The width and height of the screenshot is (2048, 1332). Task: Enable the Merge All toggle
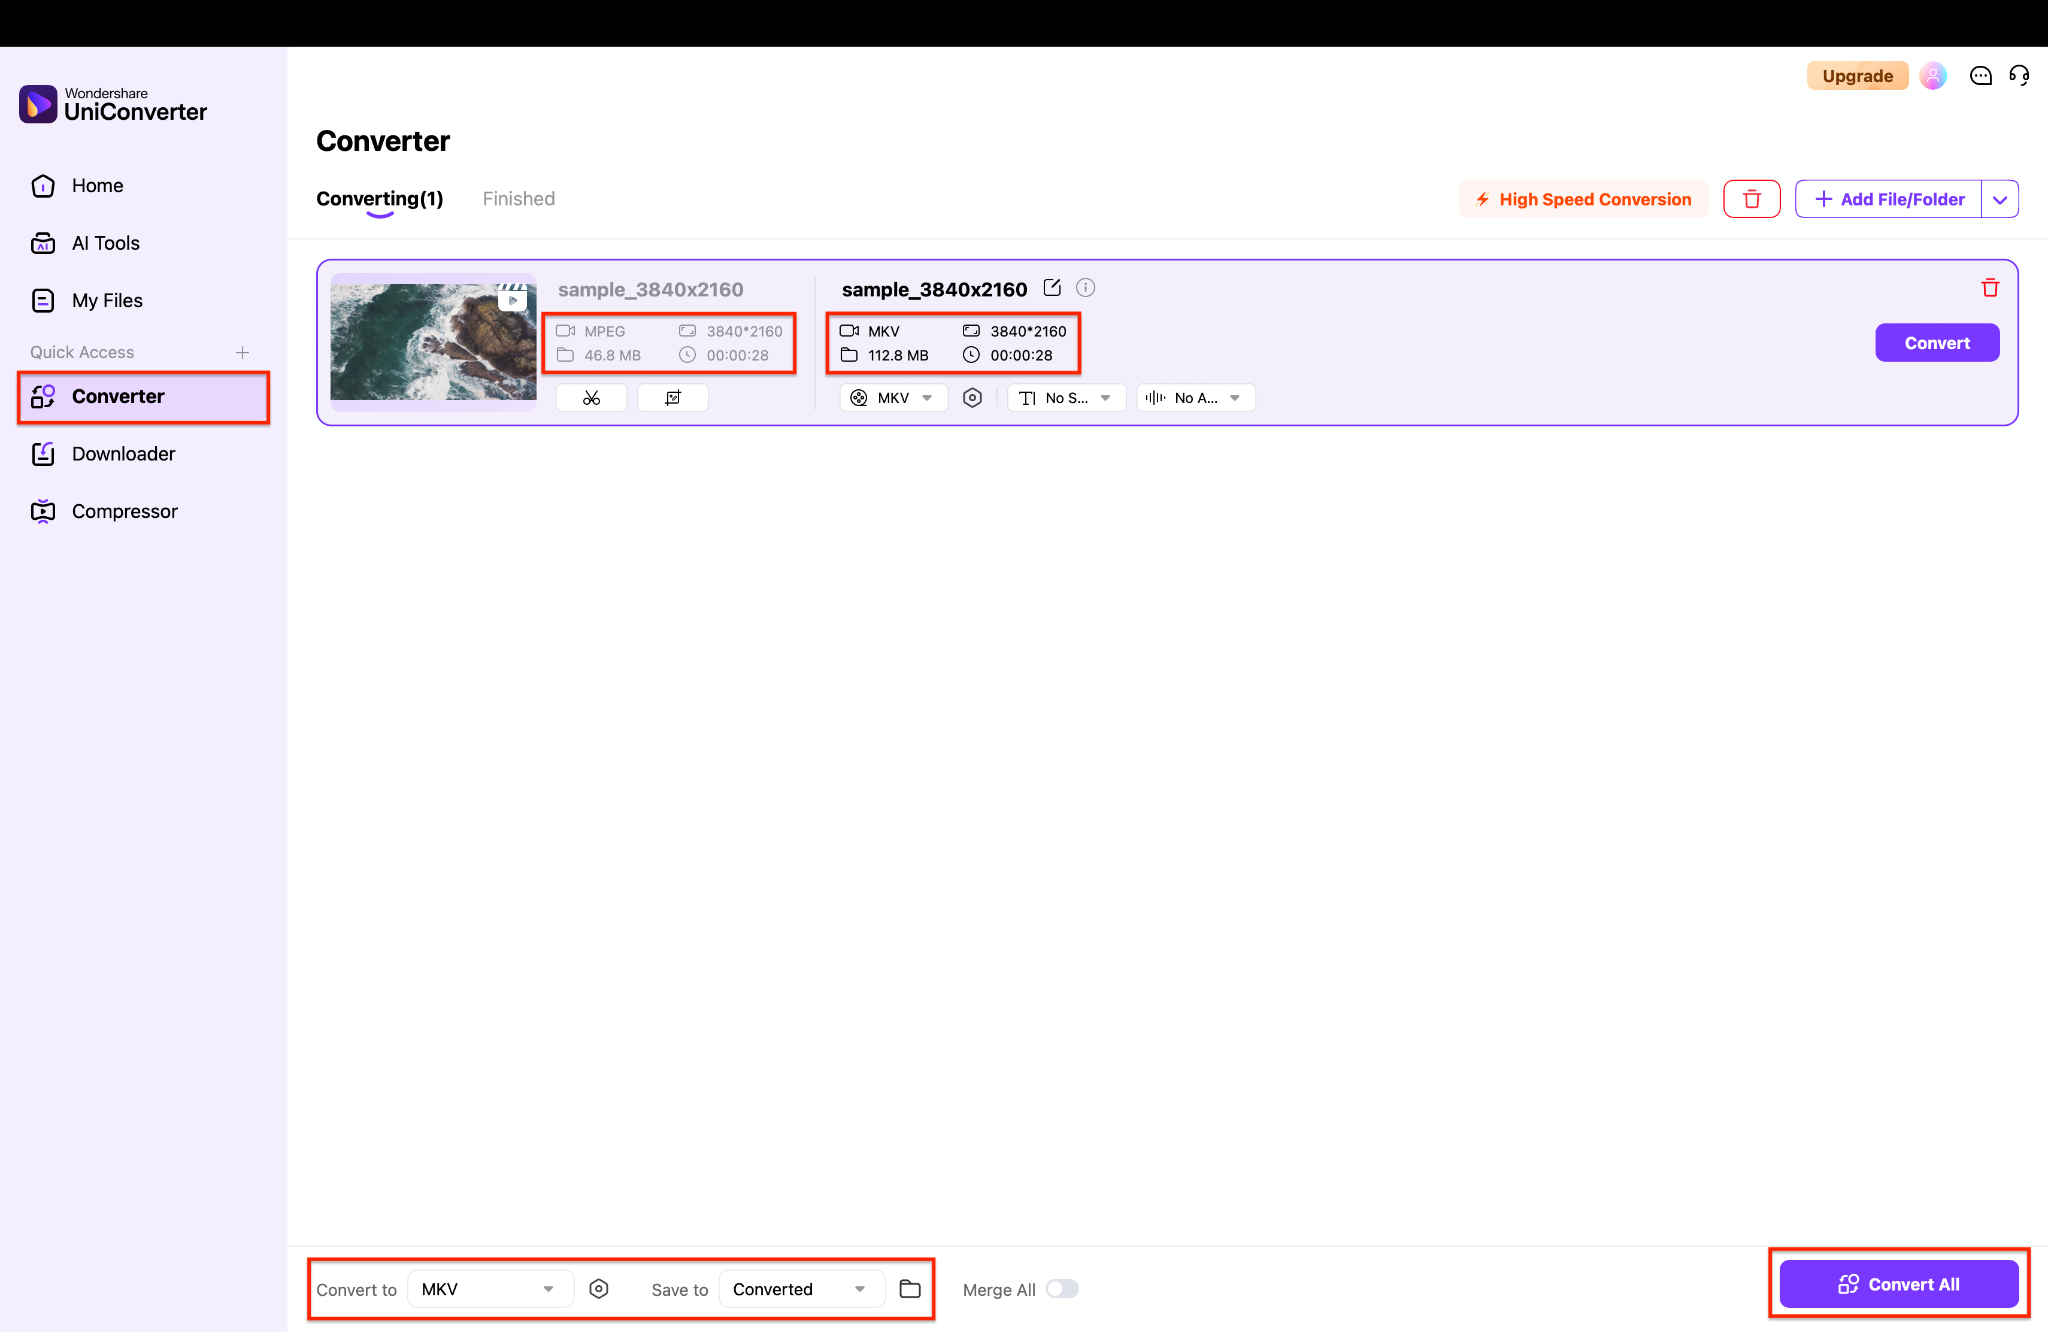coord(1063,1289)
